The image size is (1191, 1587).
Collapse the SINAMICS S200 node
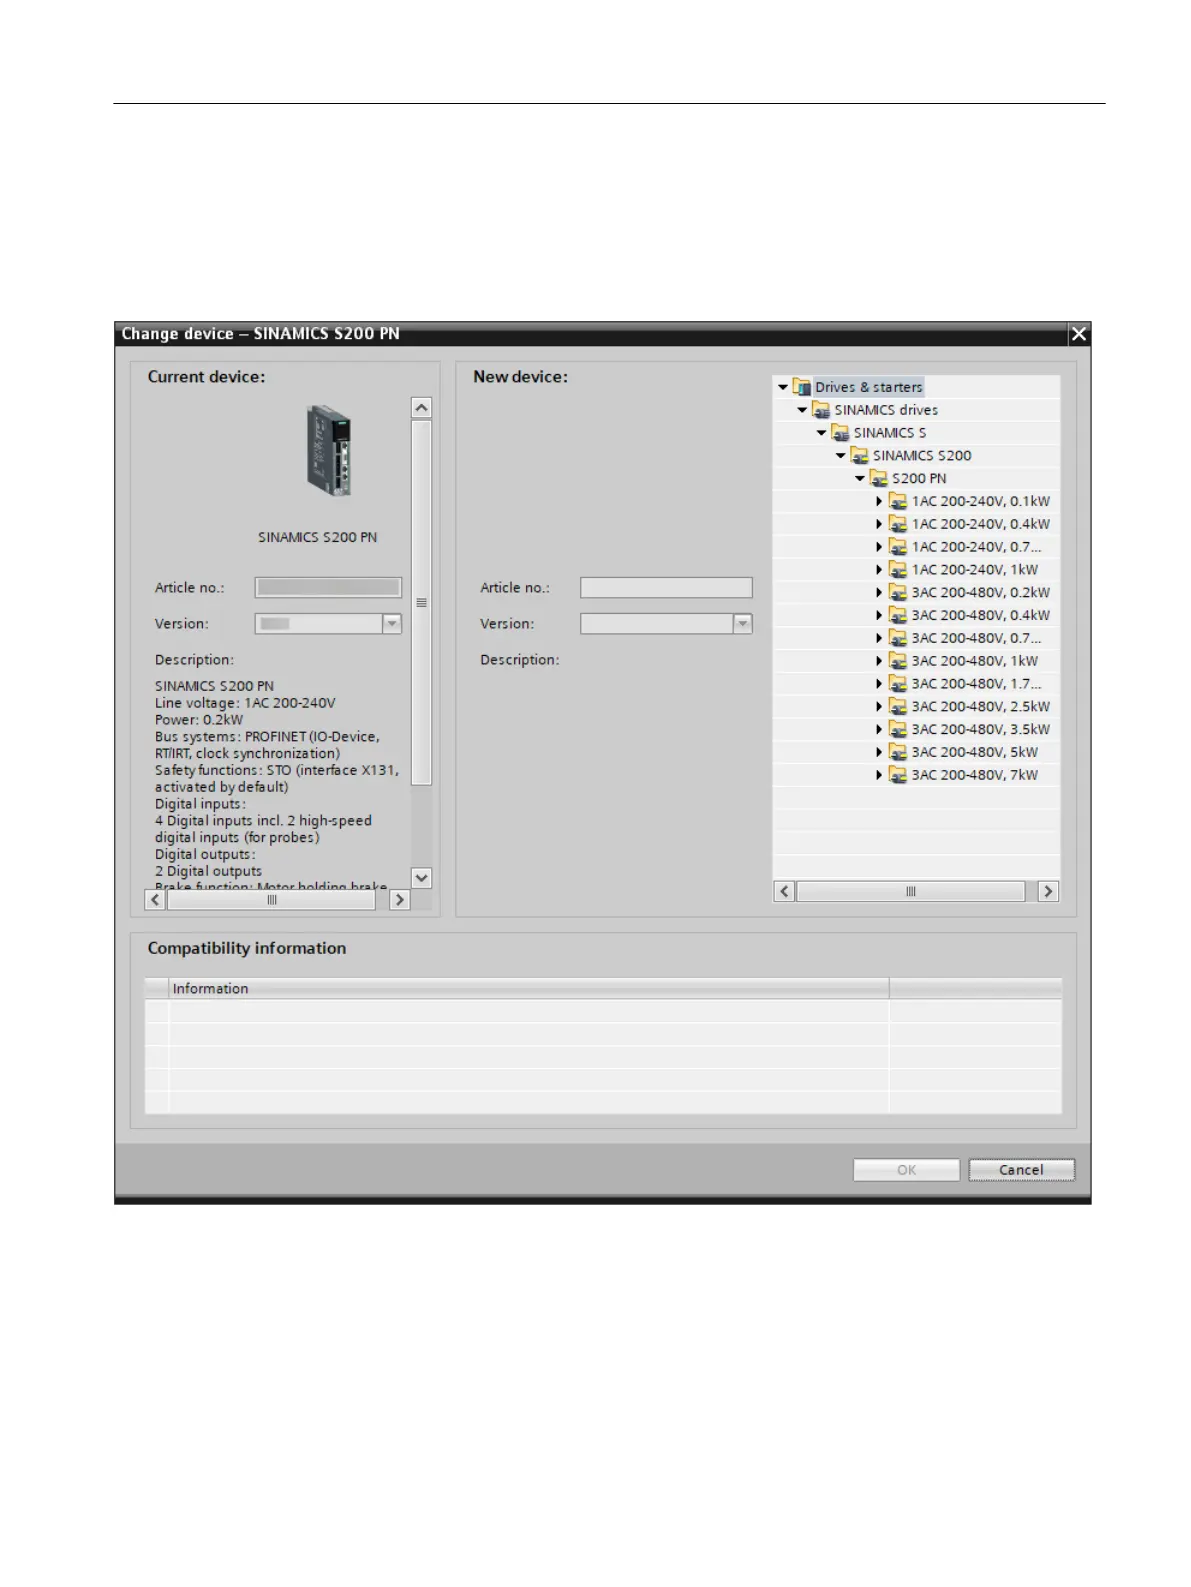[840, 456]
